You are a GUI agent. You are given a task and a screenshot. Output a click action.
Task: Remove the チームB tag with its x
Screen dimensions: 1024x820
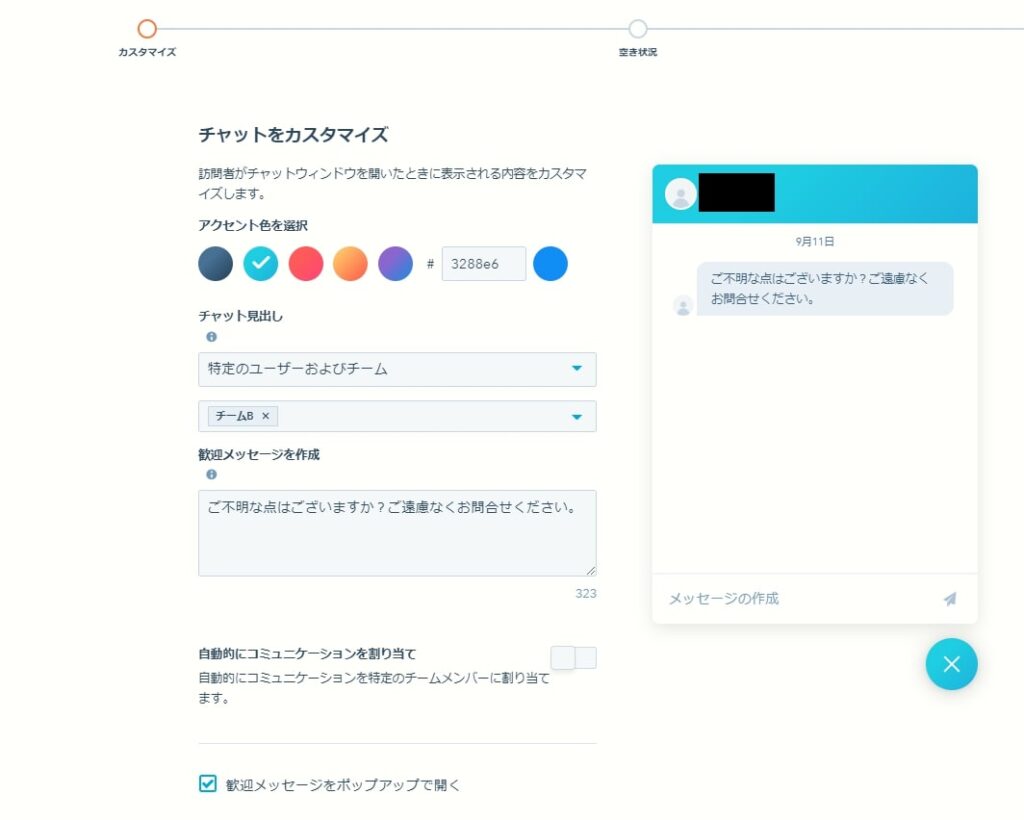coord(266,416)
